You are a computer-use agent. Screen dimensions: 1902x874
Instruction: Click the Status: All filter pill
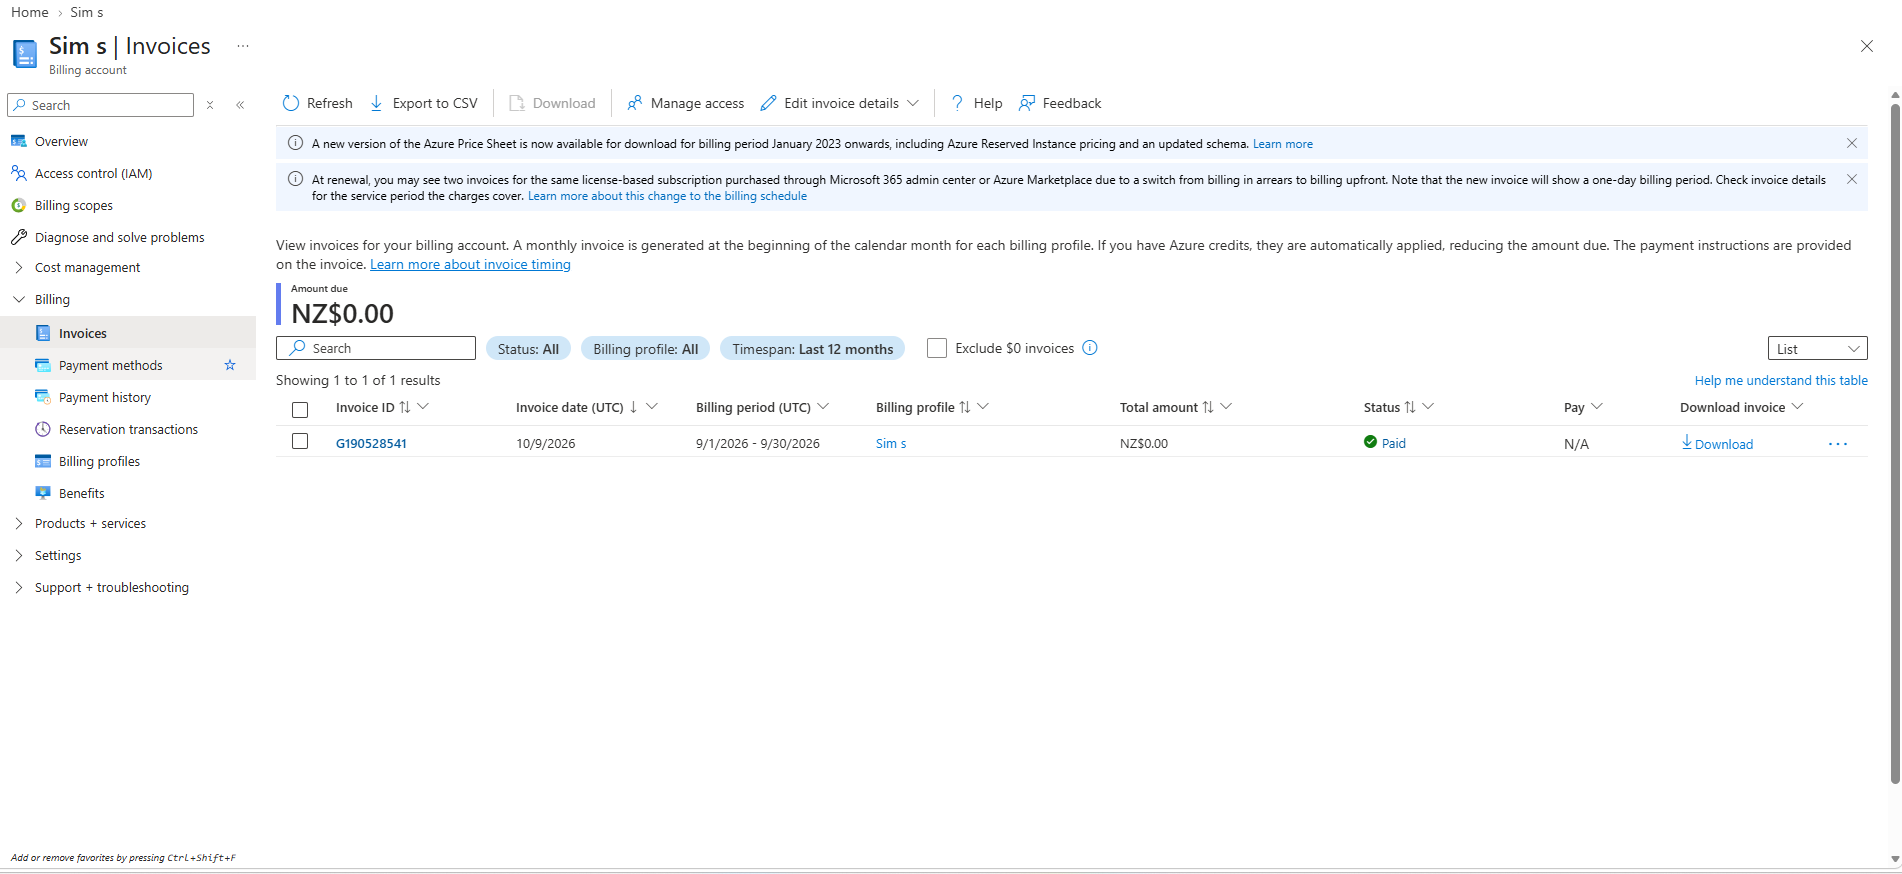528,348
